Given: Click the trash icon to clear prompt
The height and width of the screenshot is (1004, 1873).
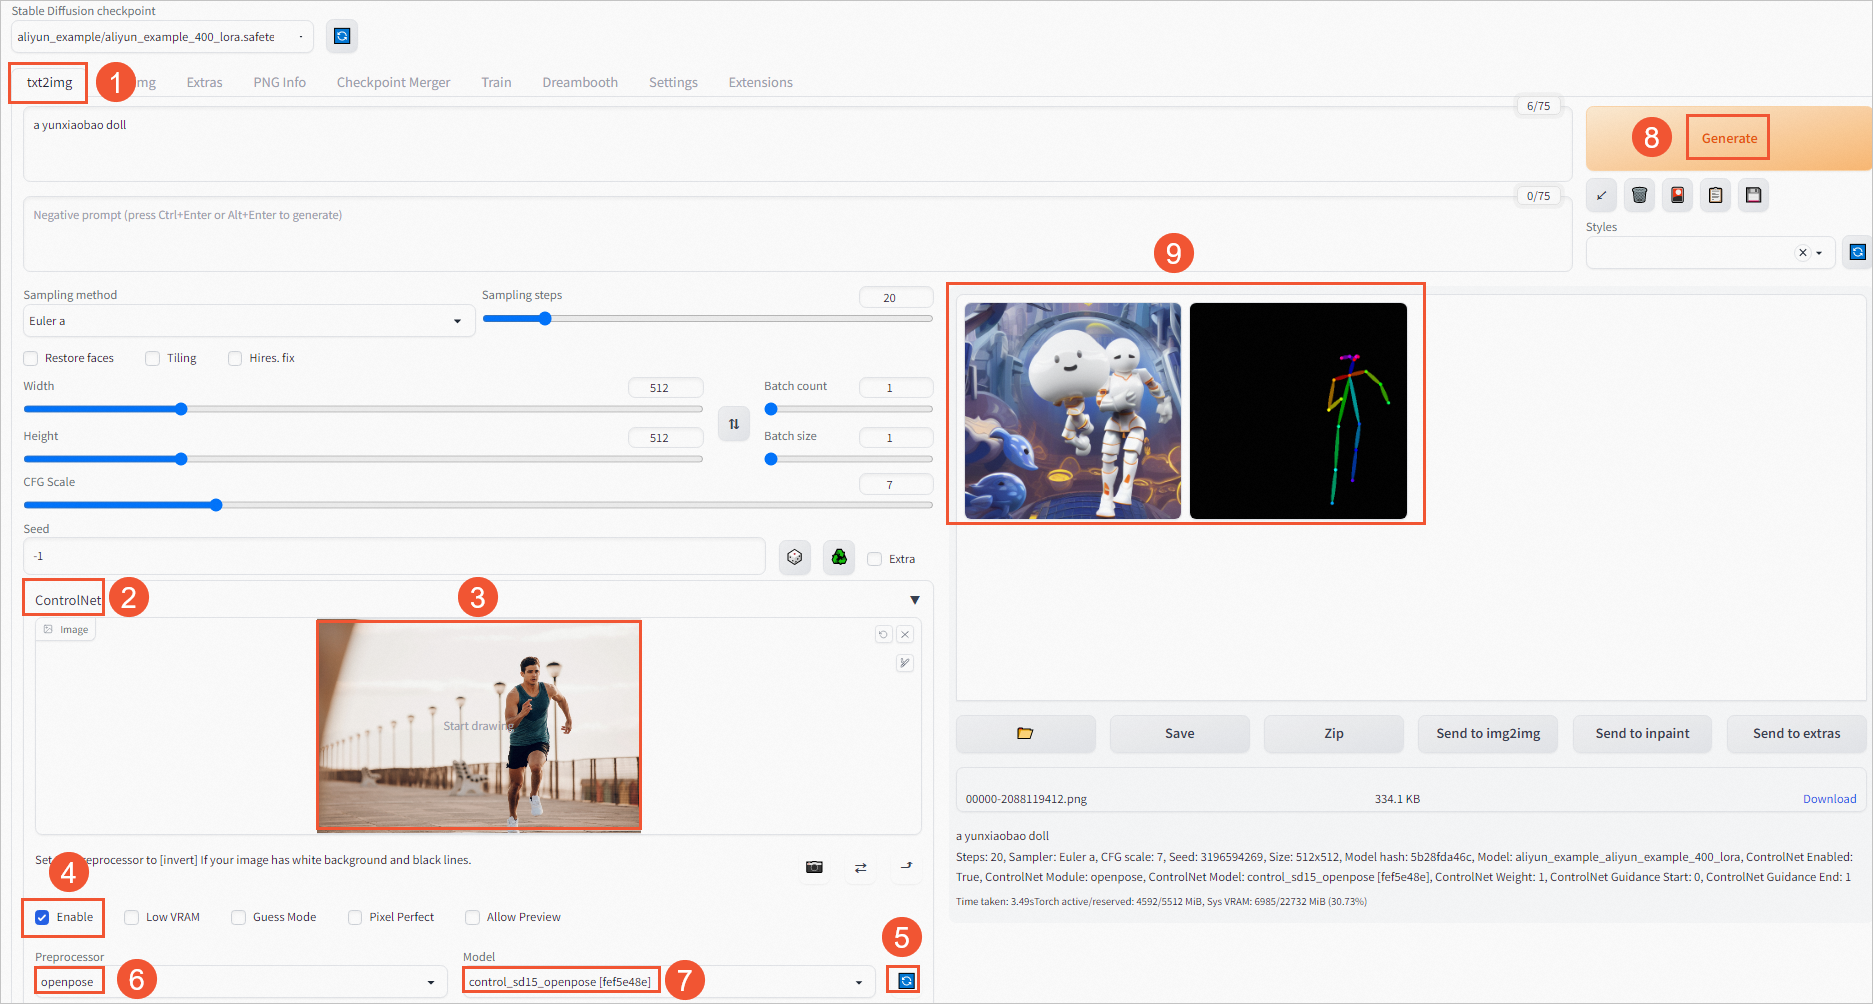Looking at the screenshot, I should [1639, 195].
